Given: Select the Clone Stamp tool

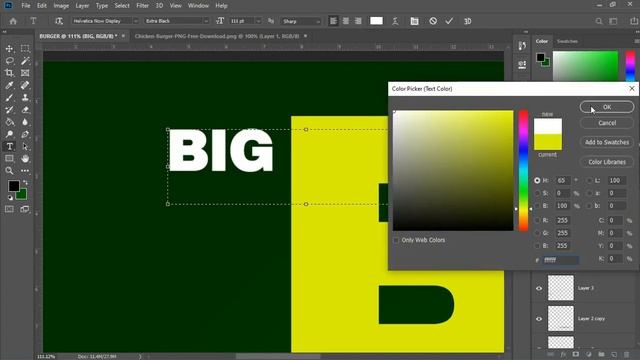Looking at the screenshot, I should tap(25, 98).
